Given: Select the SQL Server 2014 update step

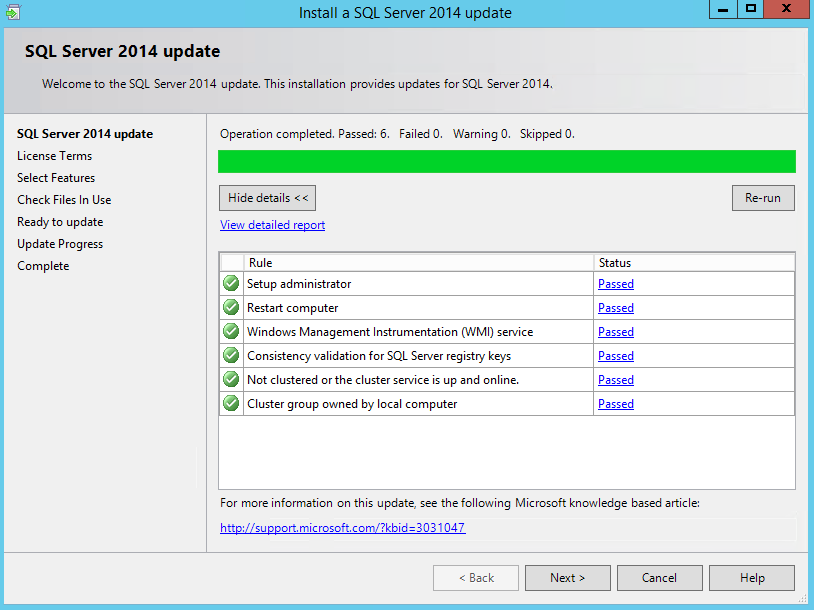Looking at the screenshot, I should pos(85,134).
